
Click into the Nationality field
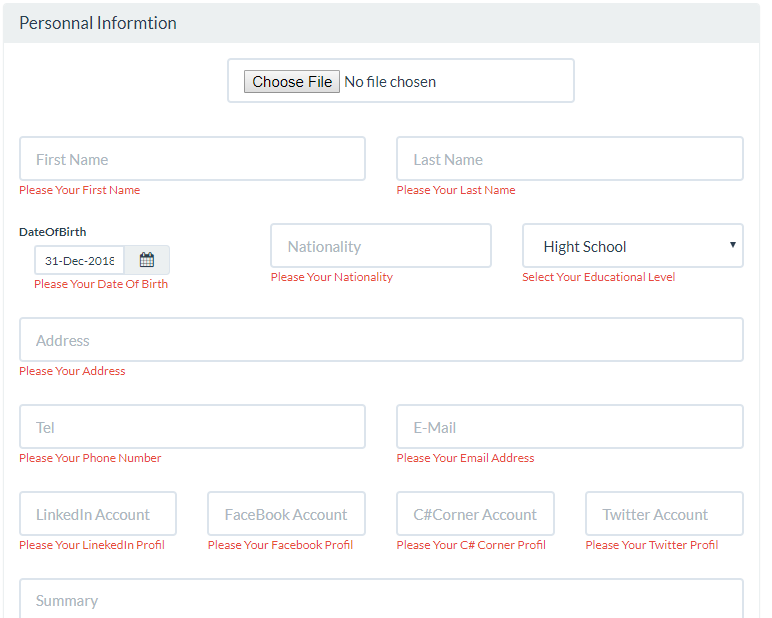381,246
